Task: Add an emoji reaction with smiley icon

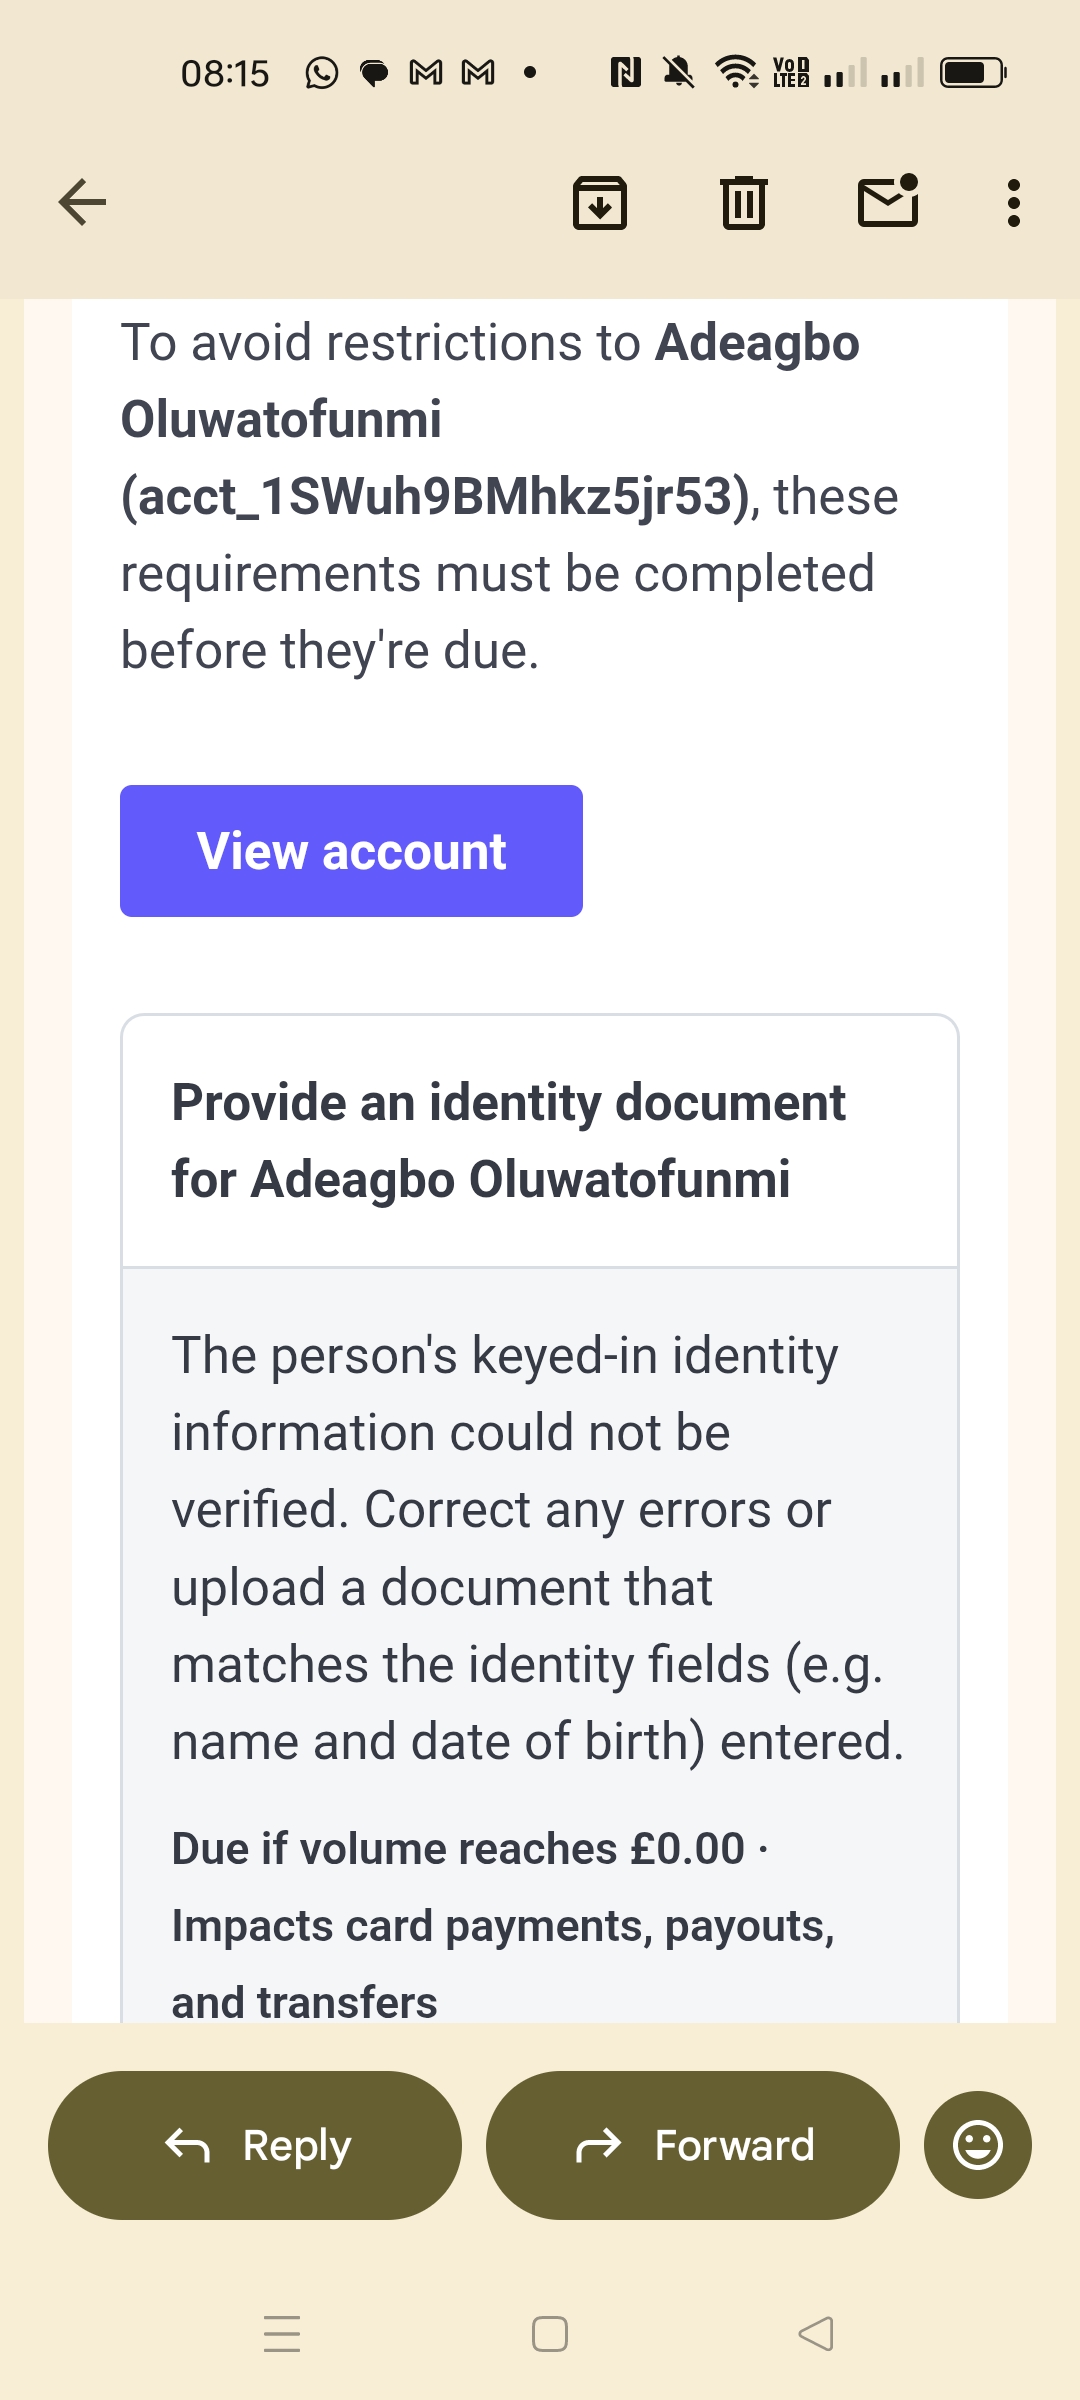Action: click(977, 2145)
